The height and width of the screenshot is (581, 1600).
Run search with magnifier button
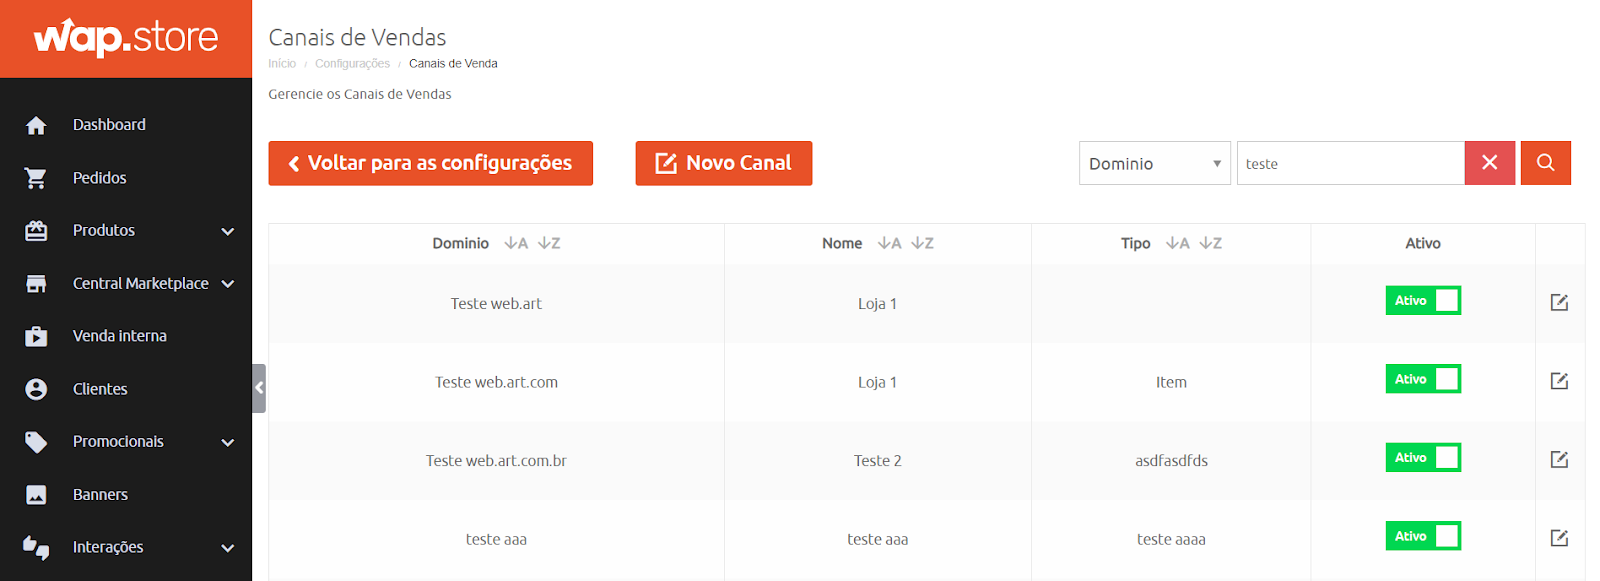click(1546, 163)
